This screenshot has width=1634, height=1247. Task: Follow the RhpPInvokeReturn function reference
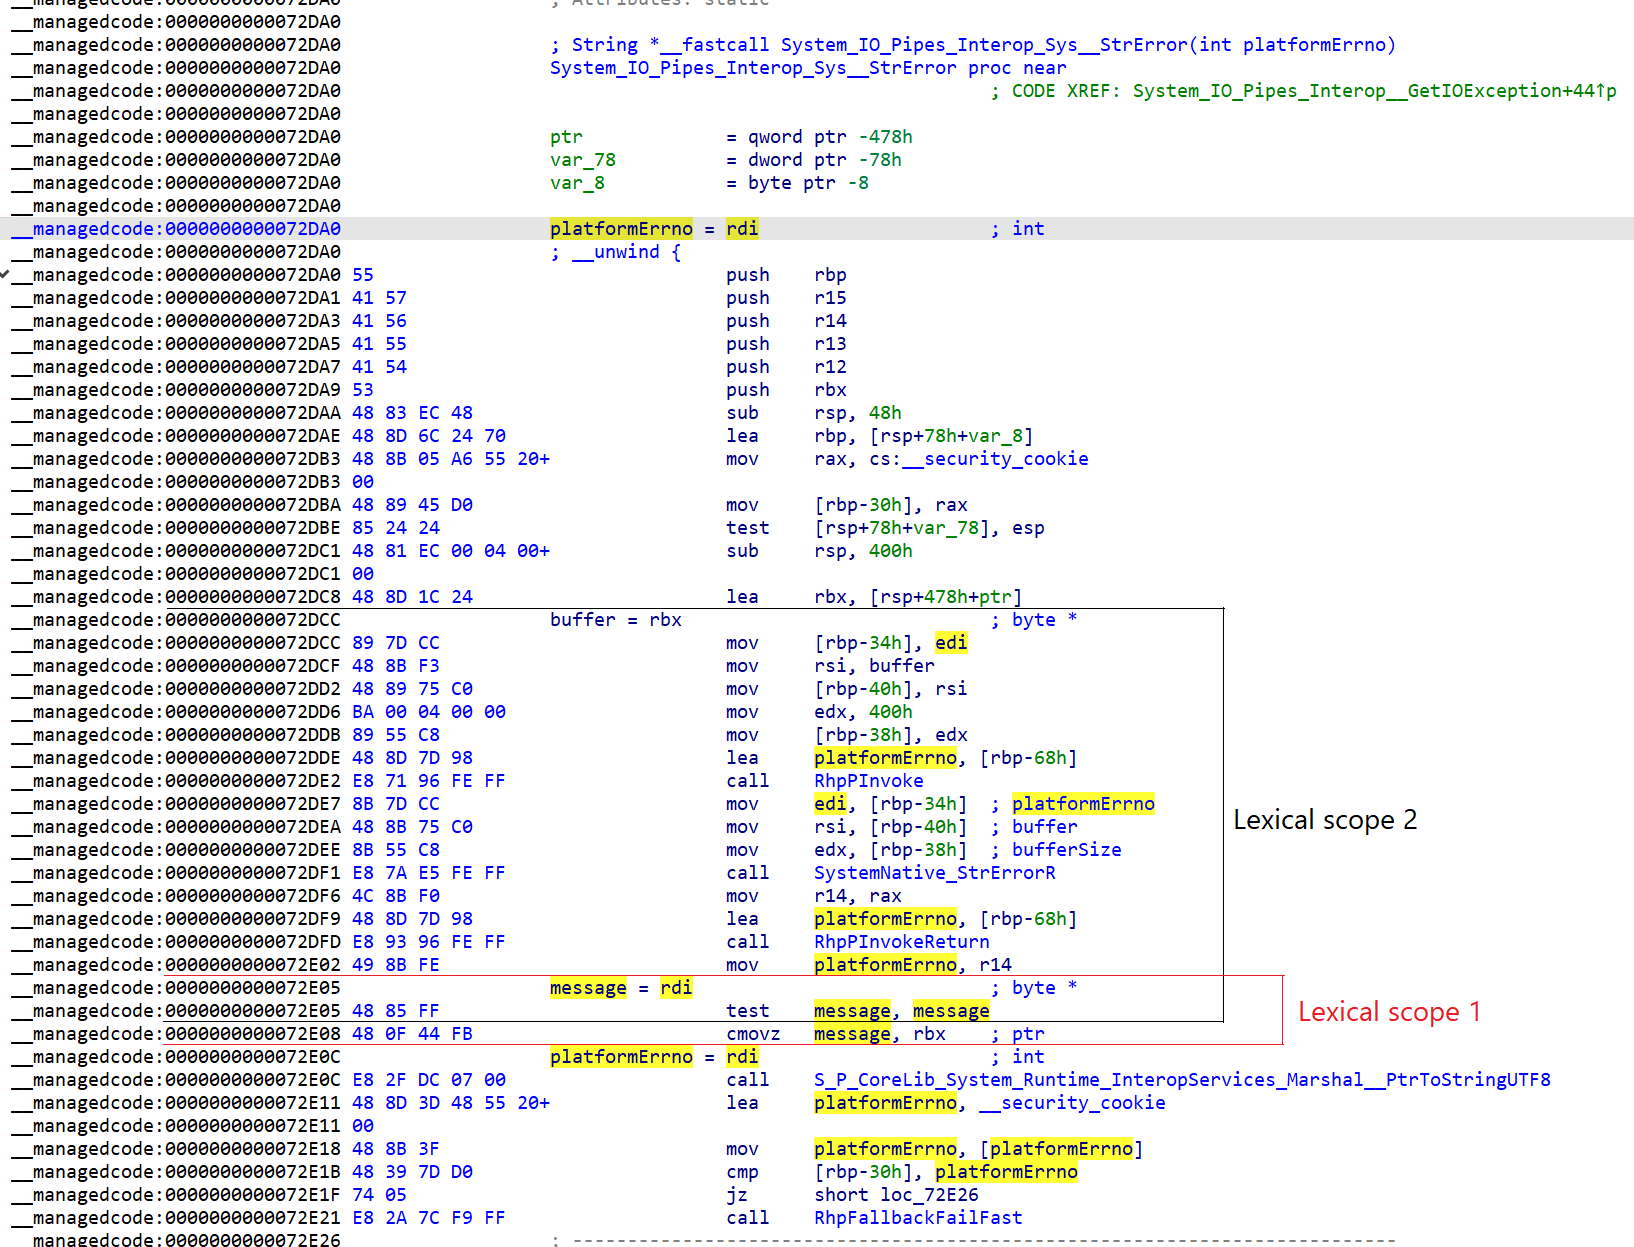click(x=900, y=941)
